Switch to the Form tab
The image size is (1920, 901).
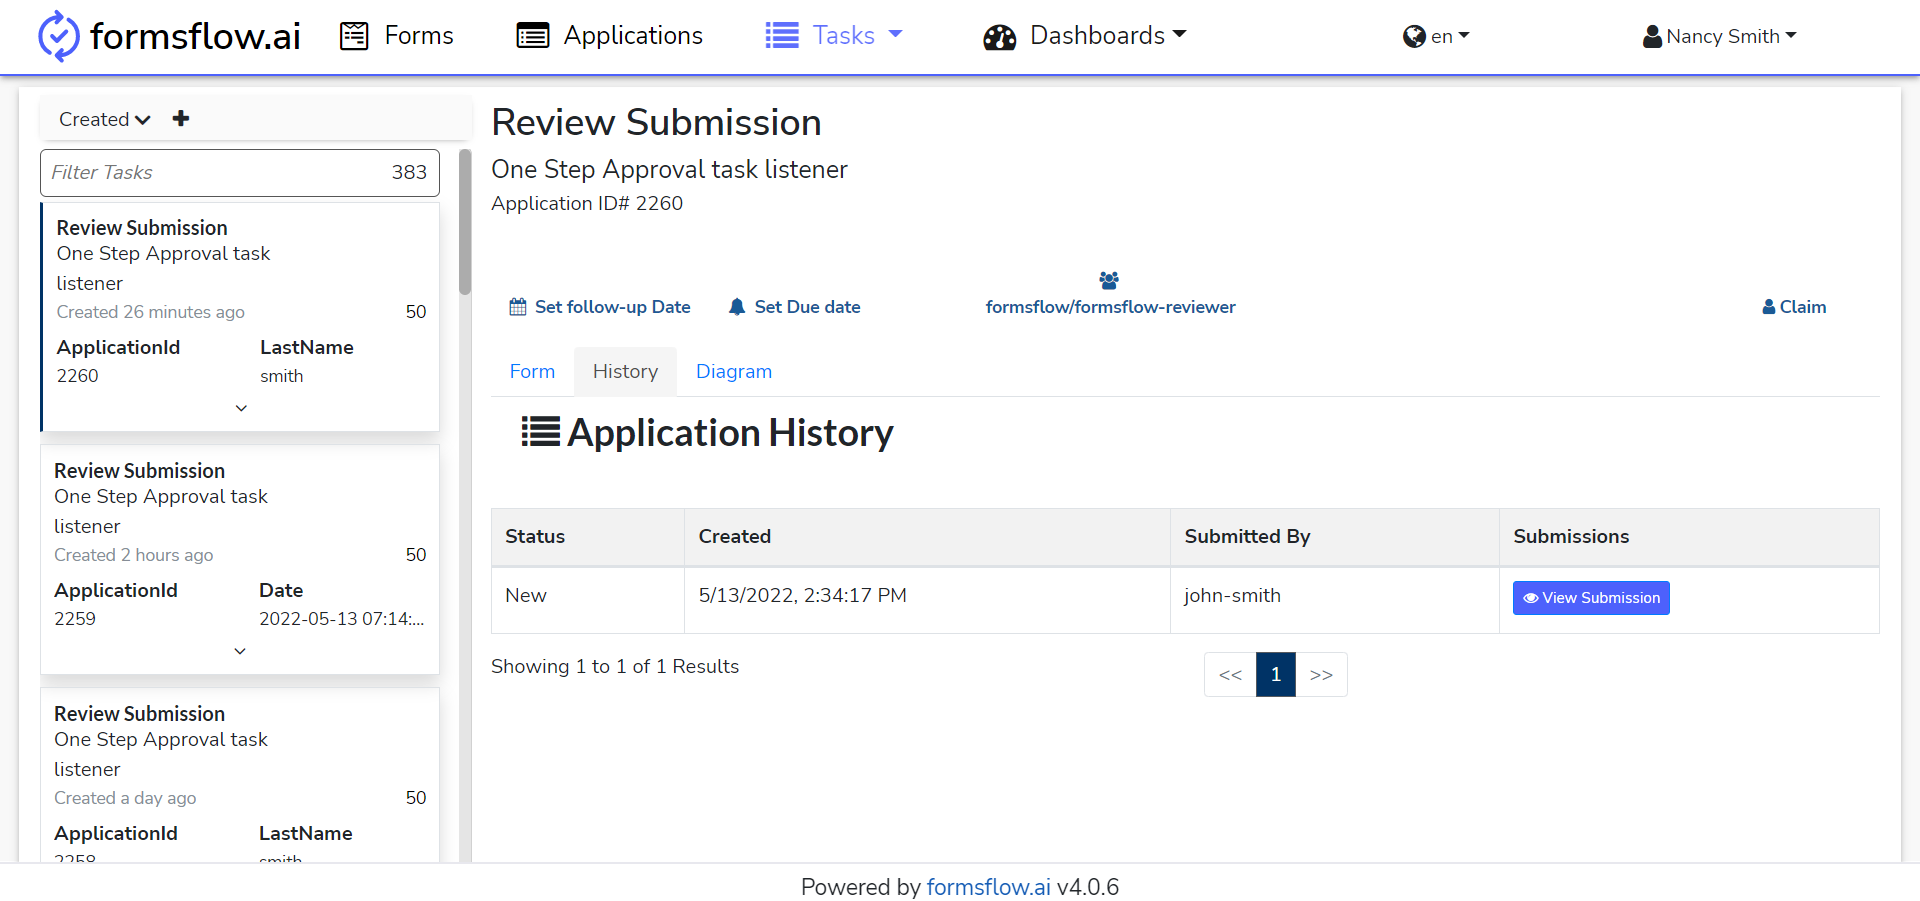pyautogui.click(x=532, y=372)
